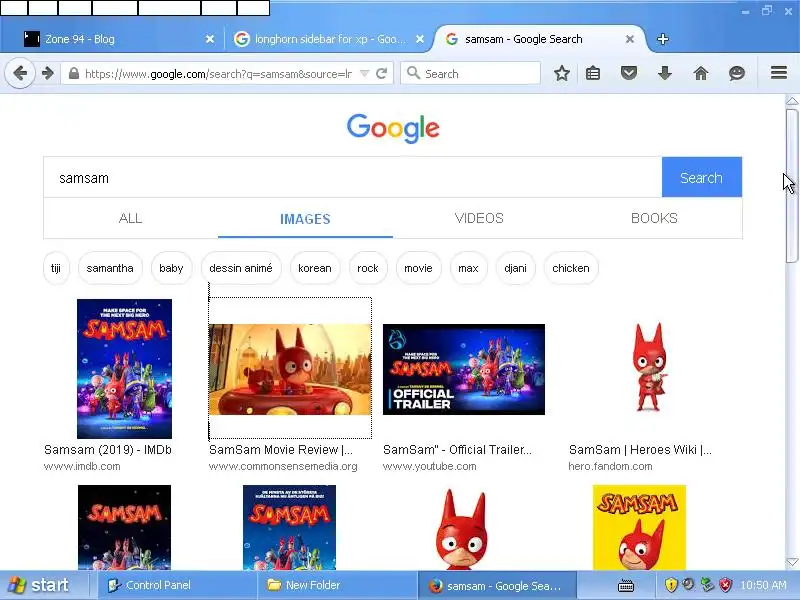The width and height of the screenshot is (800, 600).
Task: Go back using the browser back arrow
Action: tap(20, 73)
